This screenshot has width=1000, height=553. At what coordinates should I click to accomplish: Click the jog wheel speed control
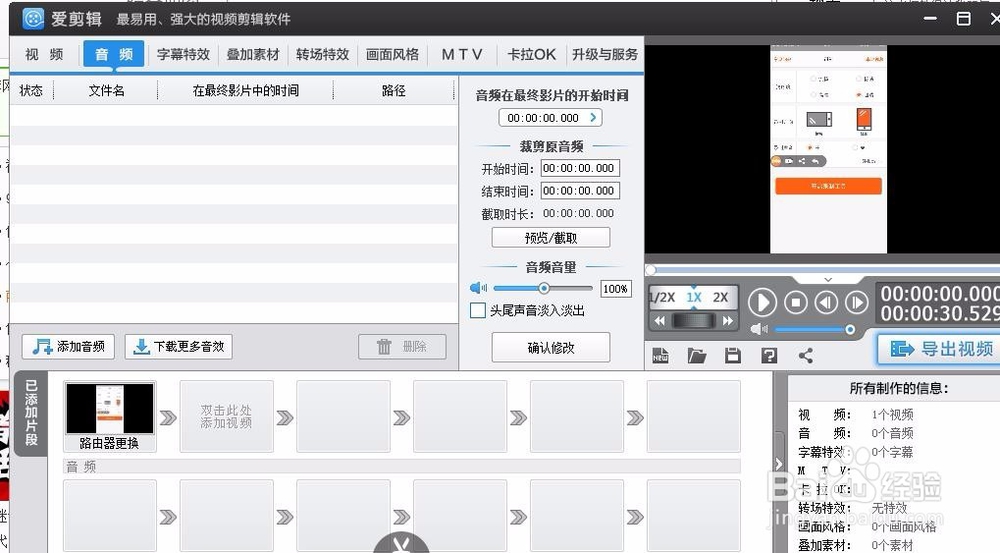(x=694, y=321)
